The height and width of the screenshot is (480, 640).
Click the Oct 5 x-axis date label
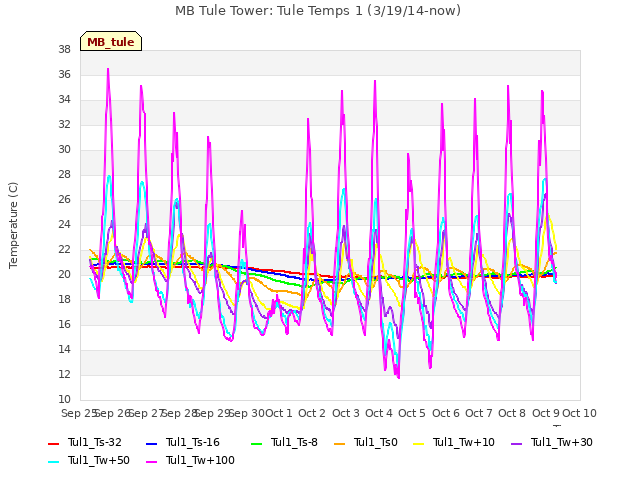412,413
